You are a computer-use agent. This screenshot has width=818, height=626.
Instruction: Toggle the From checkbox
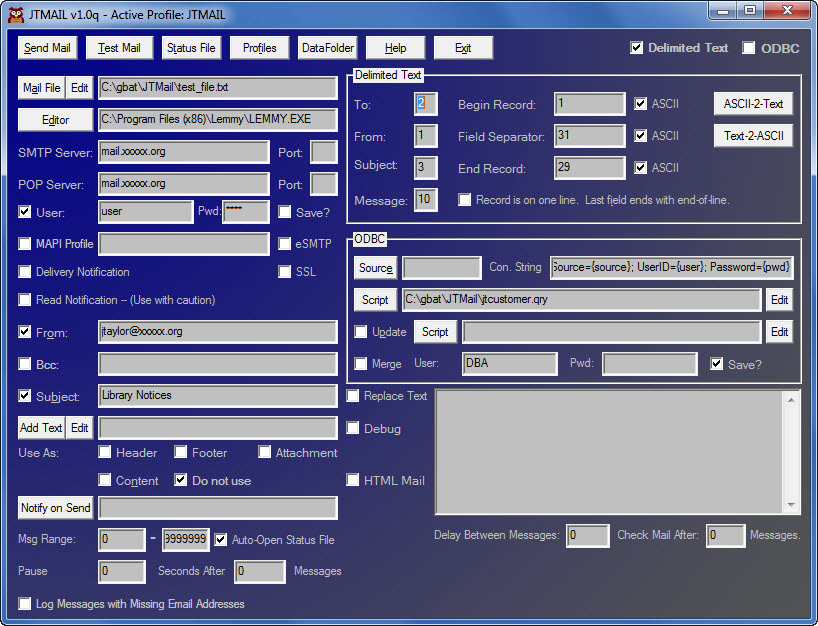click(25, 332)
